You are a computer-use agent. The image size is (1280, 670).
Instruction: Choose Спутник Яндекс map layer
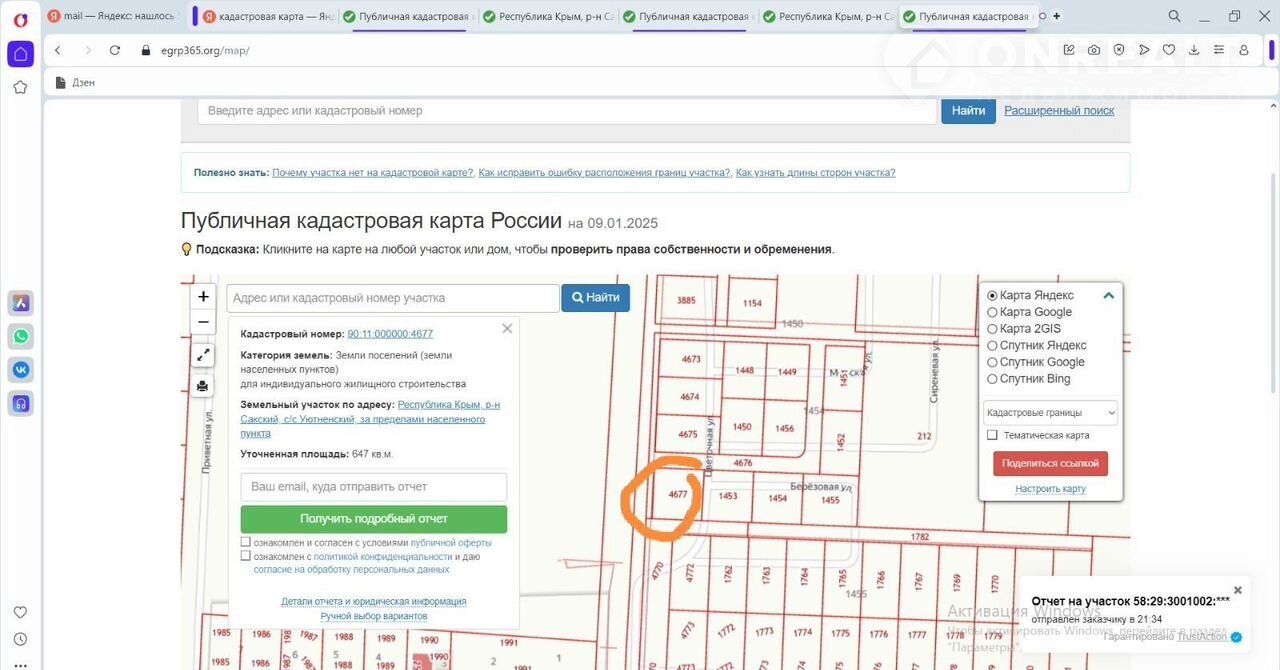click(992, 346)
